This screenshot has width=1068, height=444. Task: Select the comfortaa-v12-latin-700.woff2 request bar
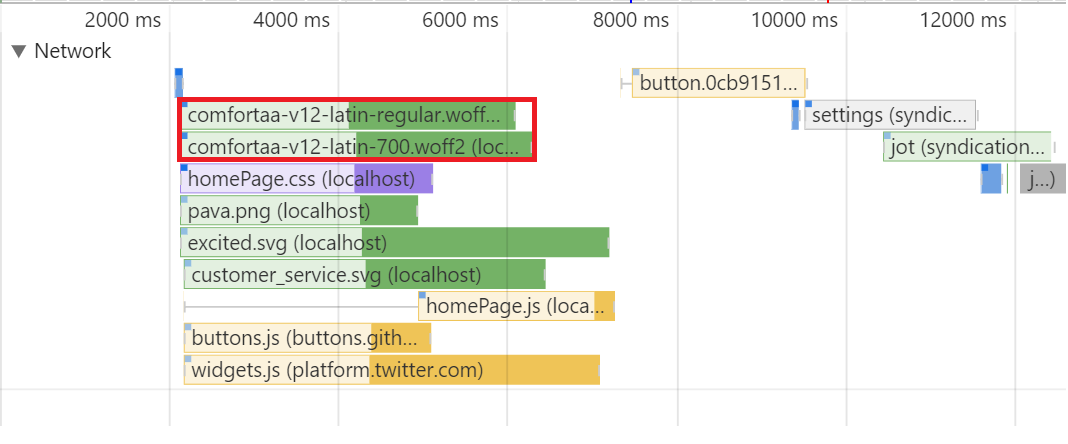click(x=356, y=147)
